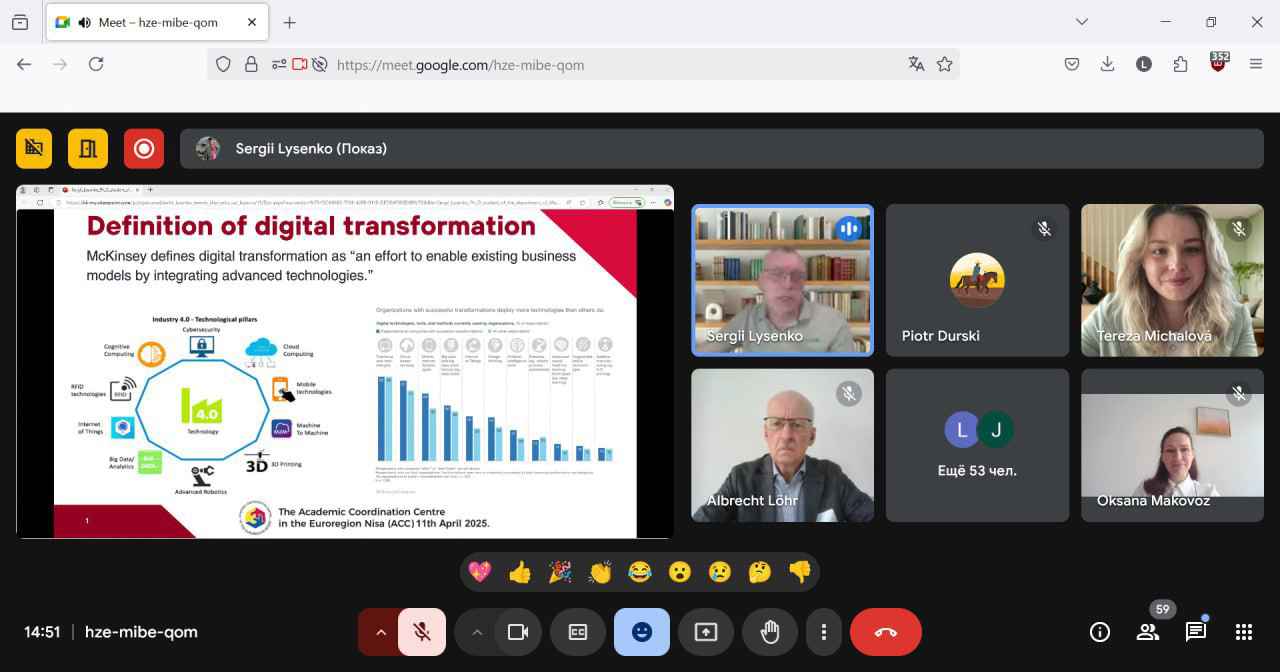Toggle the muted microphone button
The height and width of the screenshot is (672, 1280).
click(x=422, y=632)
